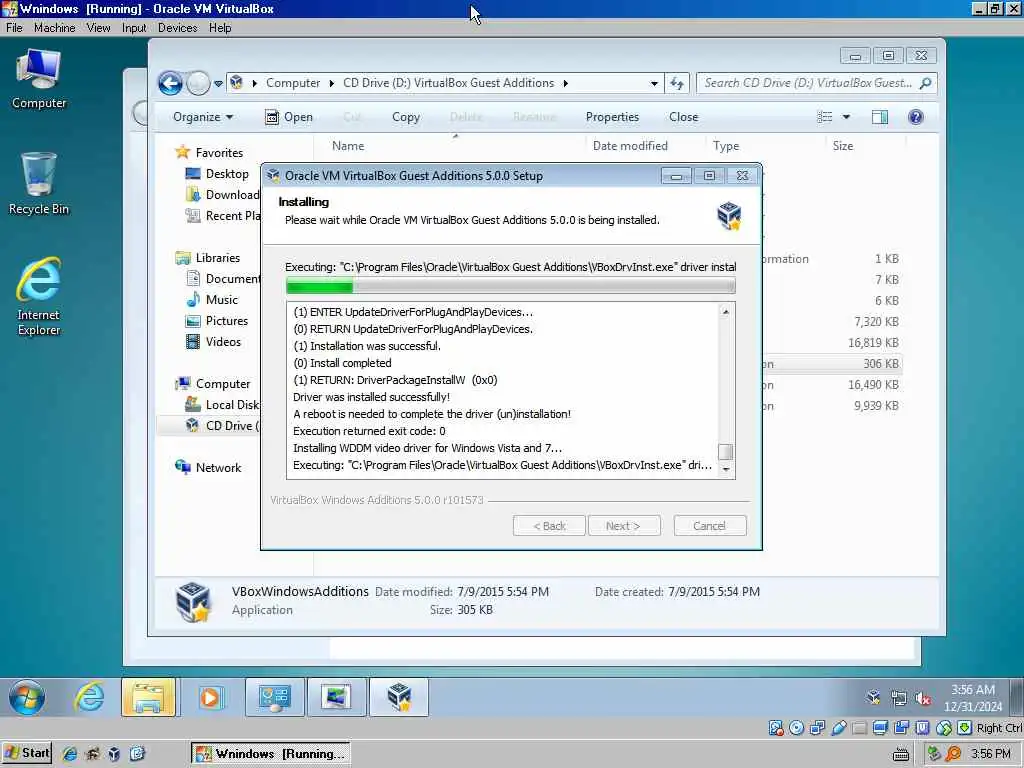Screen dimensions: 1024x768
Task: Open the Devices menu in VirtualBox
Action: point(177,27)
